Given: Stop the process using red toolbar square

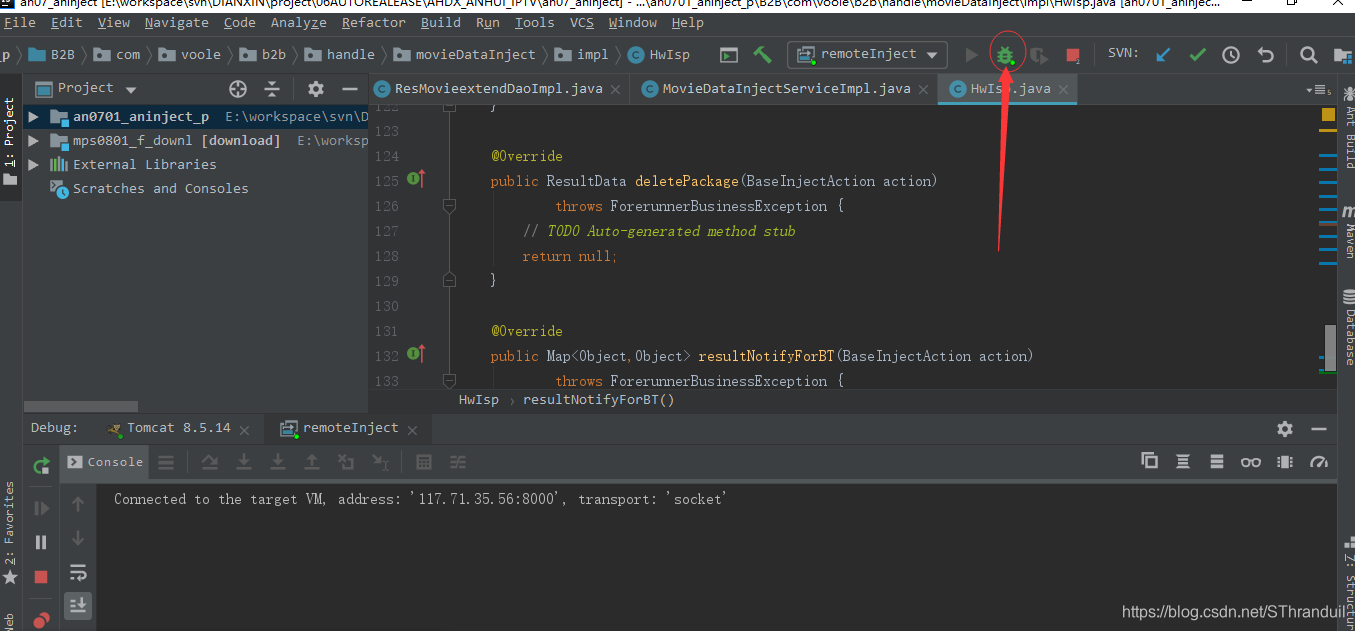Looking at the screenshot, I should [x=1072, y=55].
